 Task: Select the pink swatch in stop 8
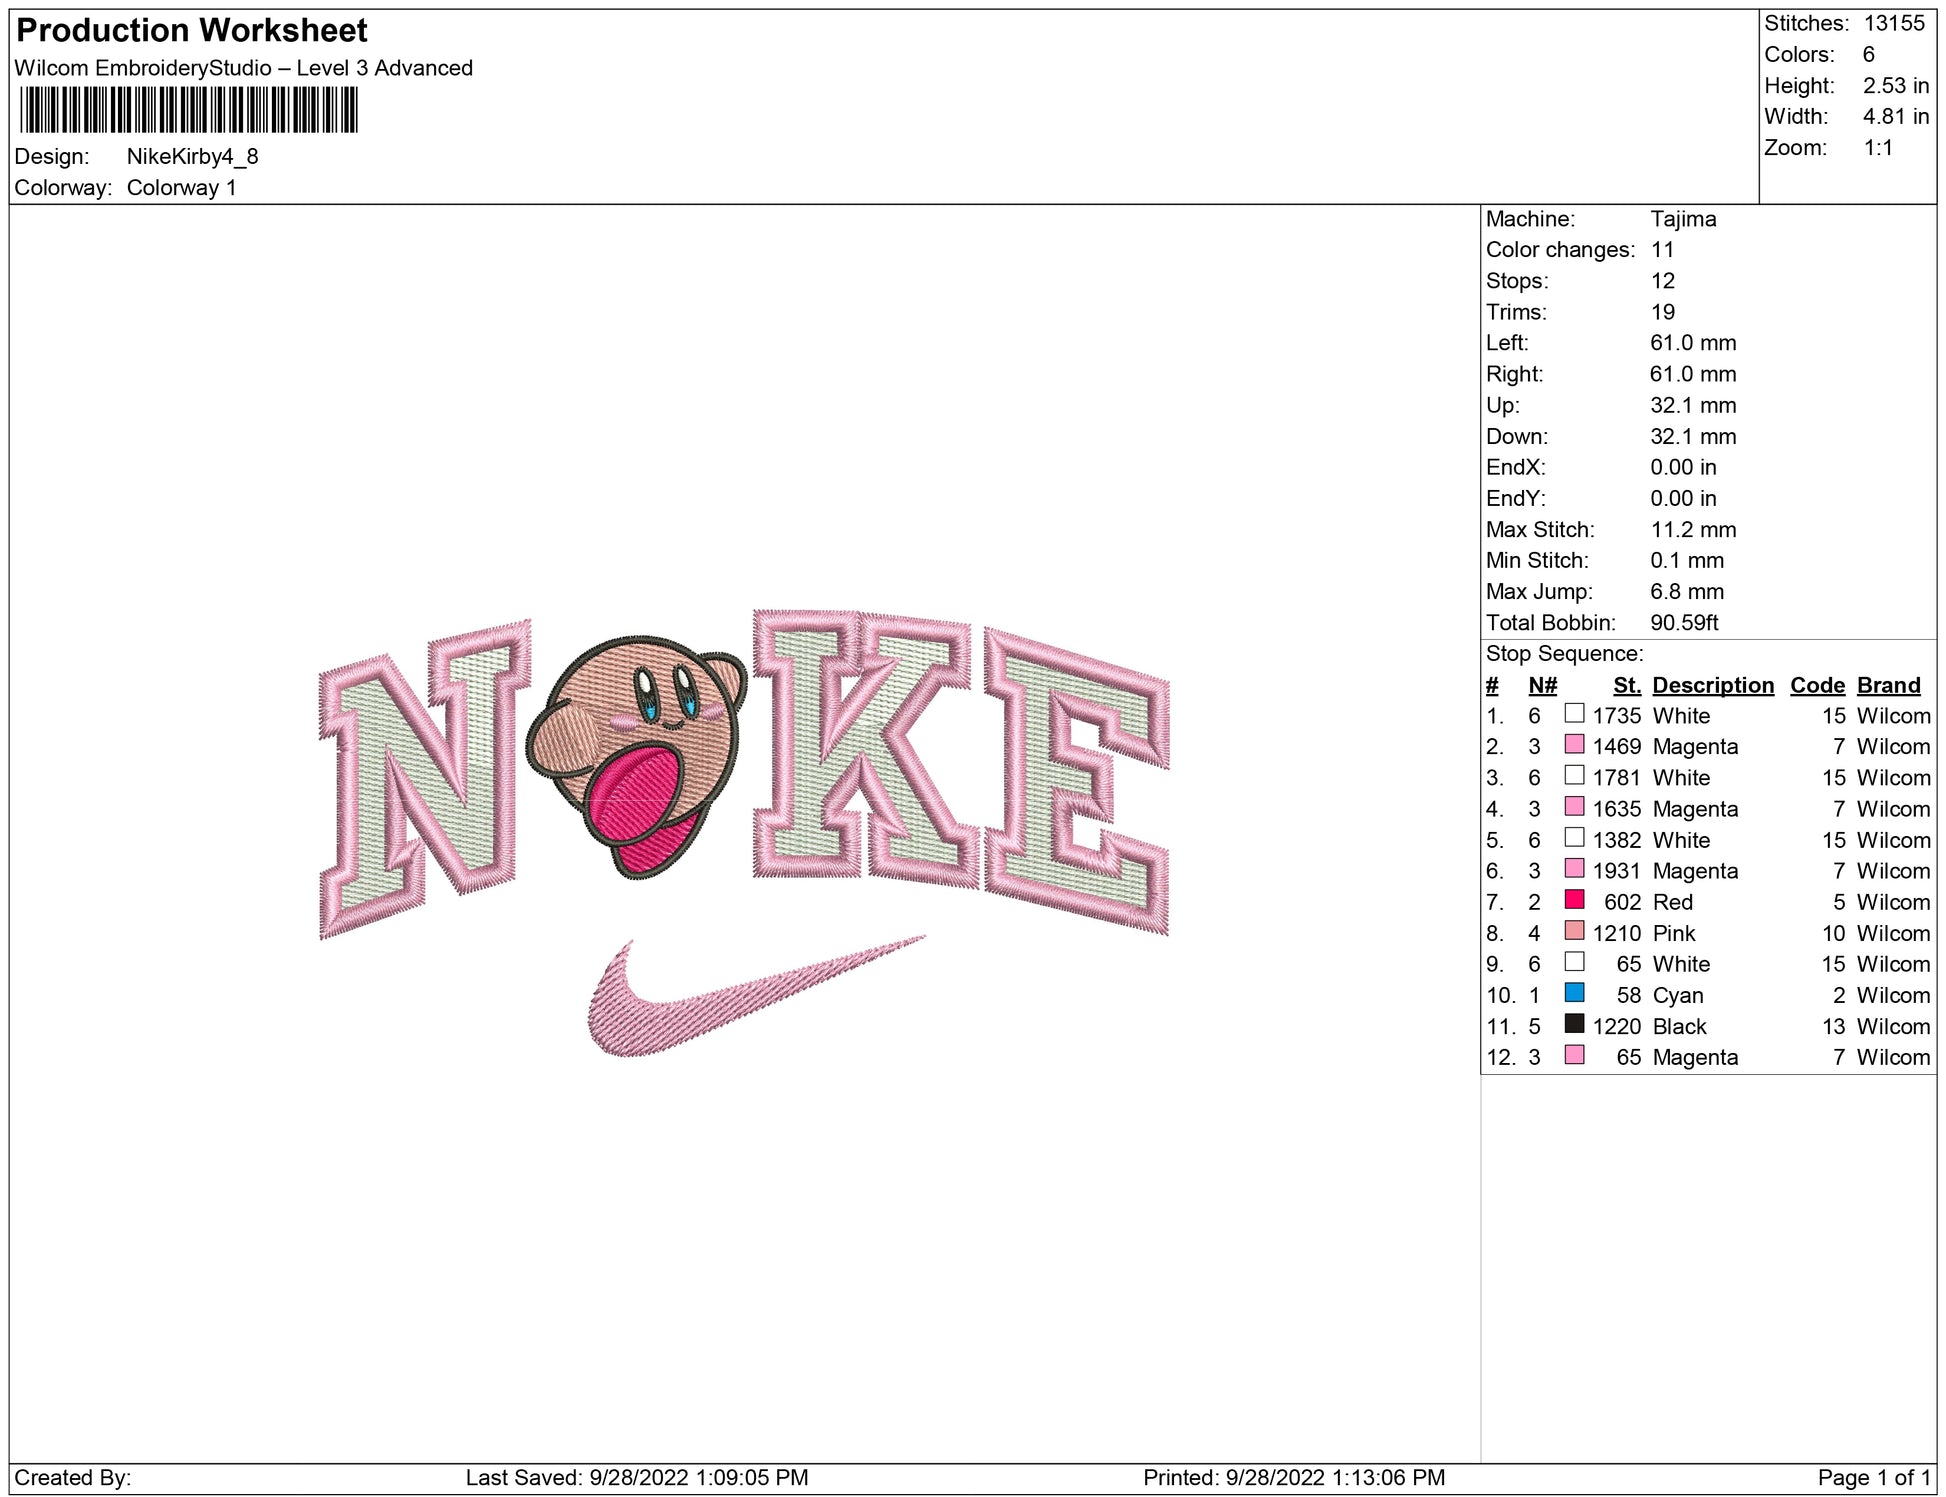[1574, 931]
